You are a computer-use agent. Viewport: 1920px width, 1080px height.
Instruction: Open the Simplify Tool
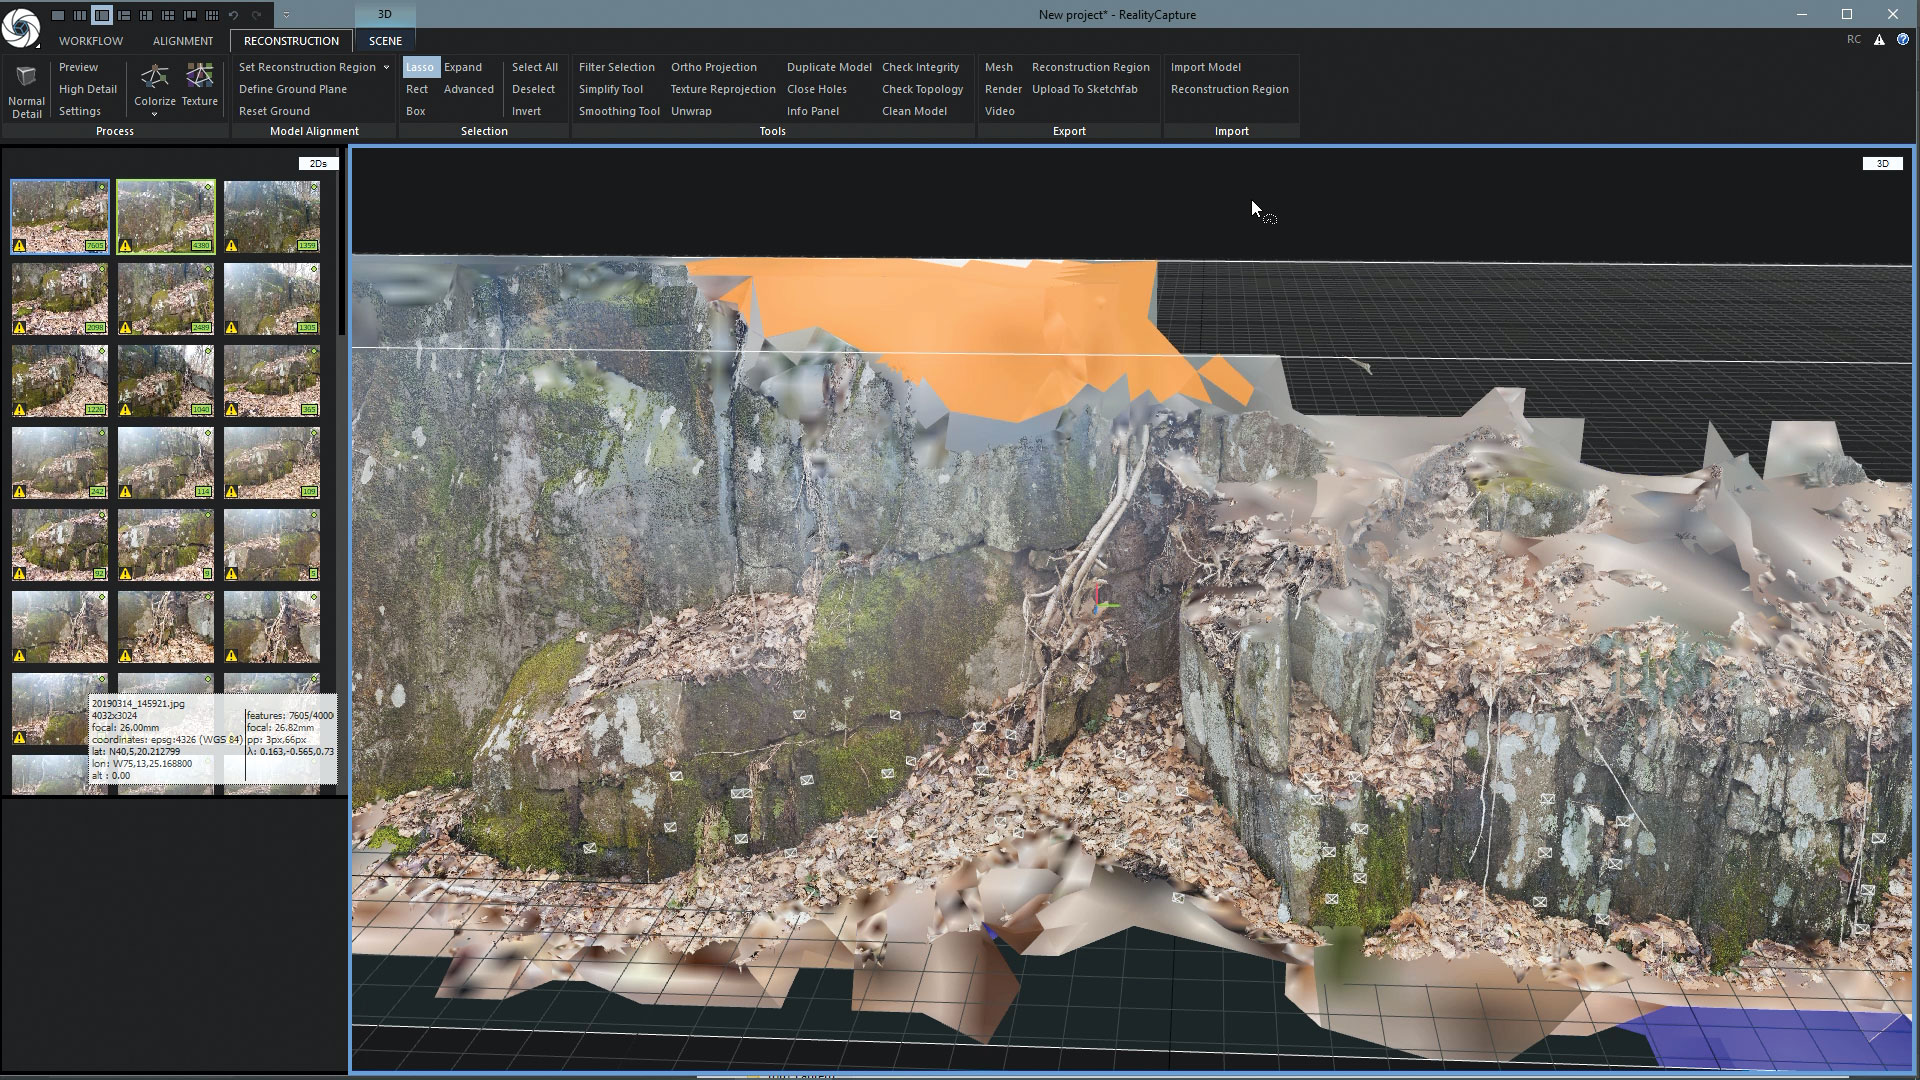pyautogui.click(x=611, y=89)
